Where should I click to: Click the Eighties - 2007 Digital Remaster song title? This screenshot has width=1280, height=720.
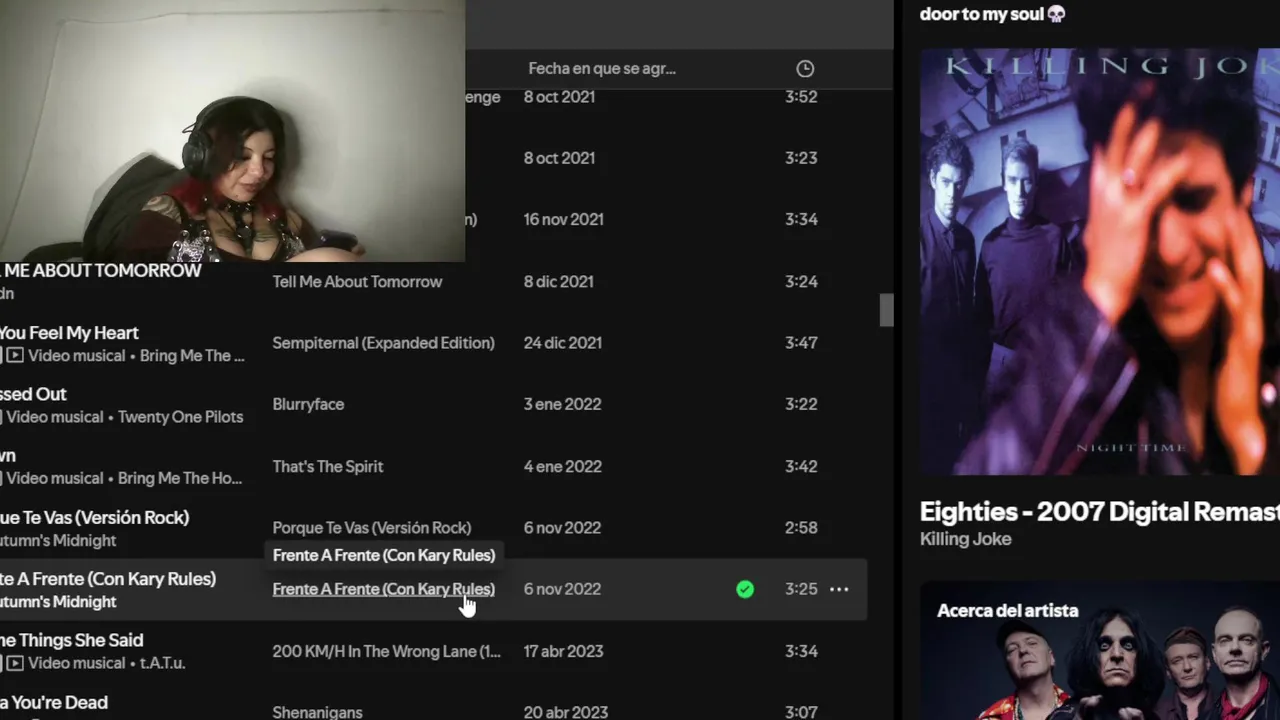click(1100, 512)
